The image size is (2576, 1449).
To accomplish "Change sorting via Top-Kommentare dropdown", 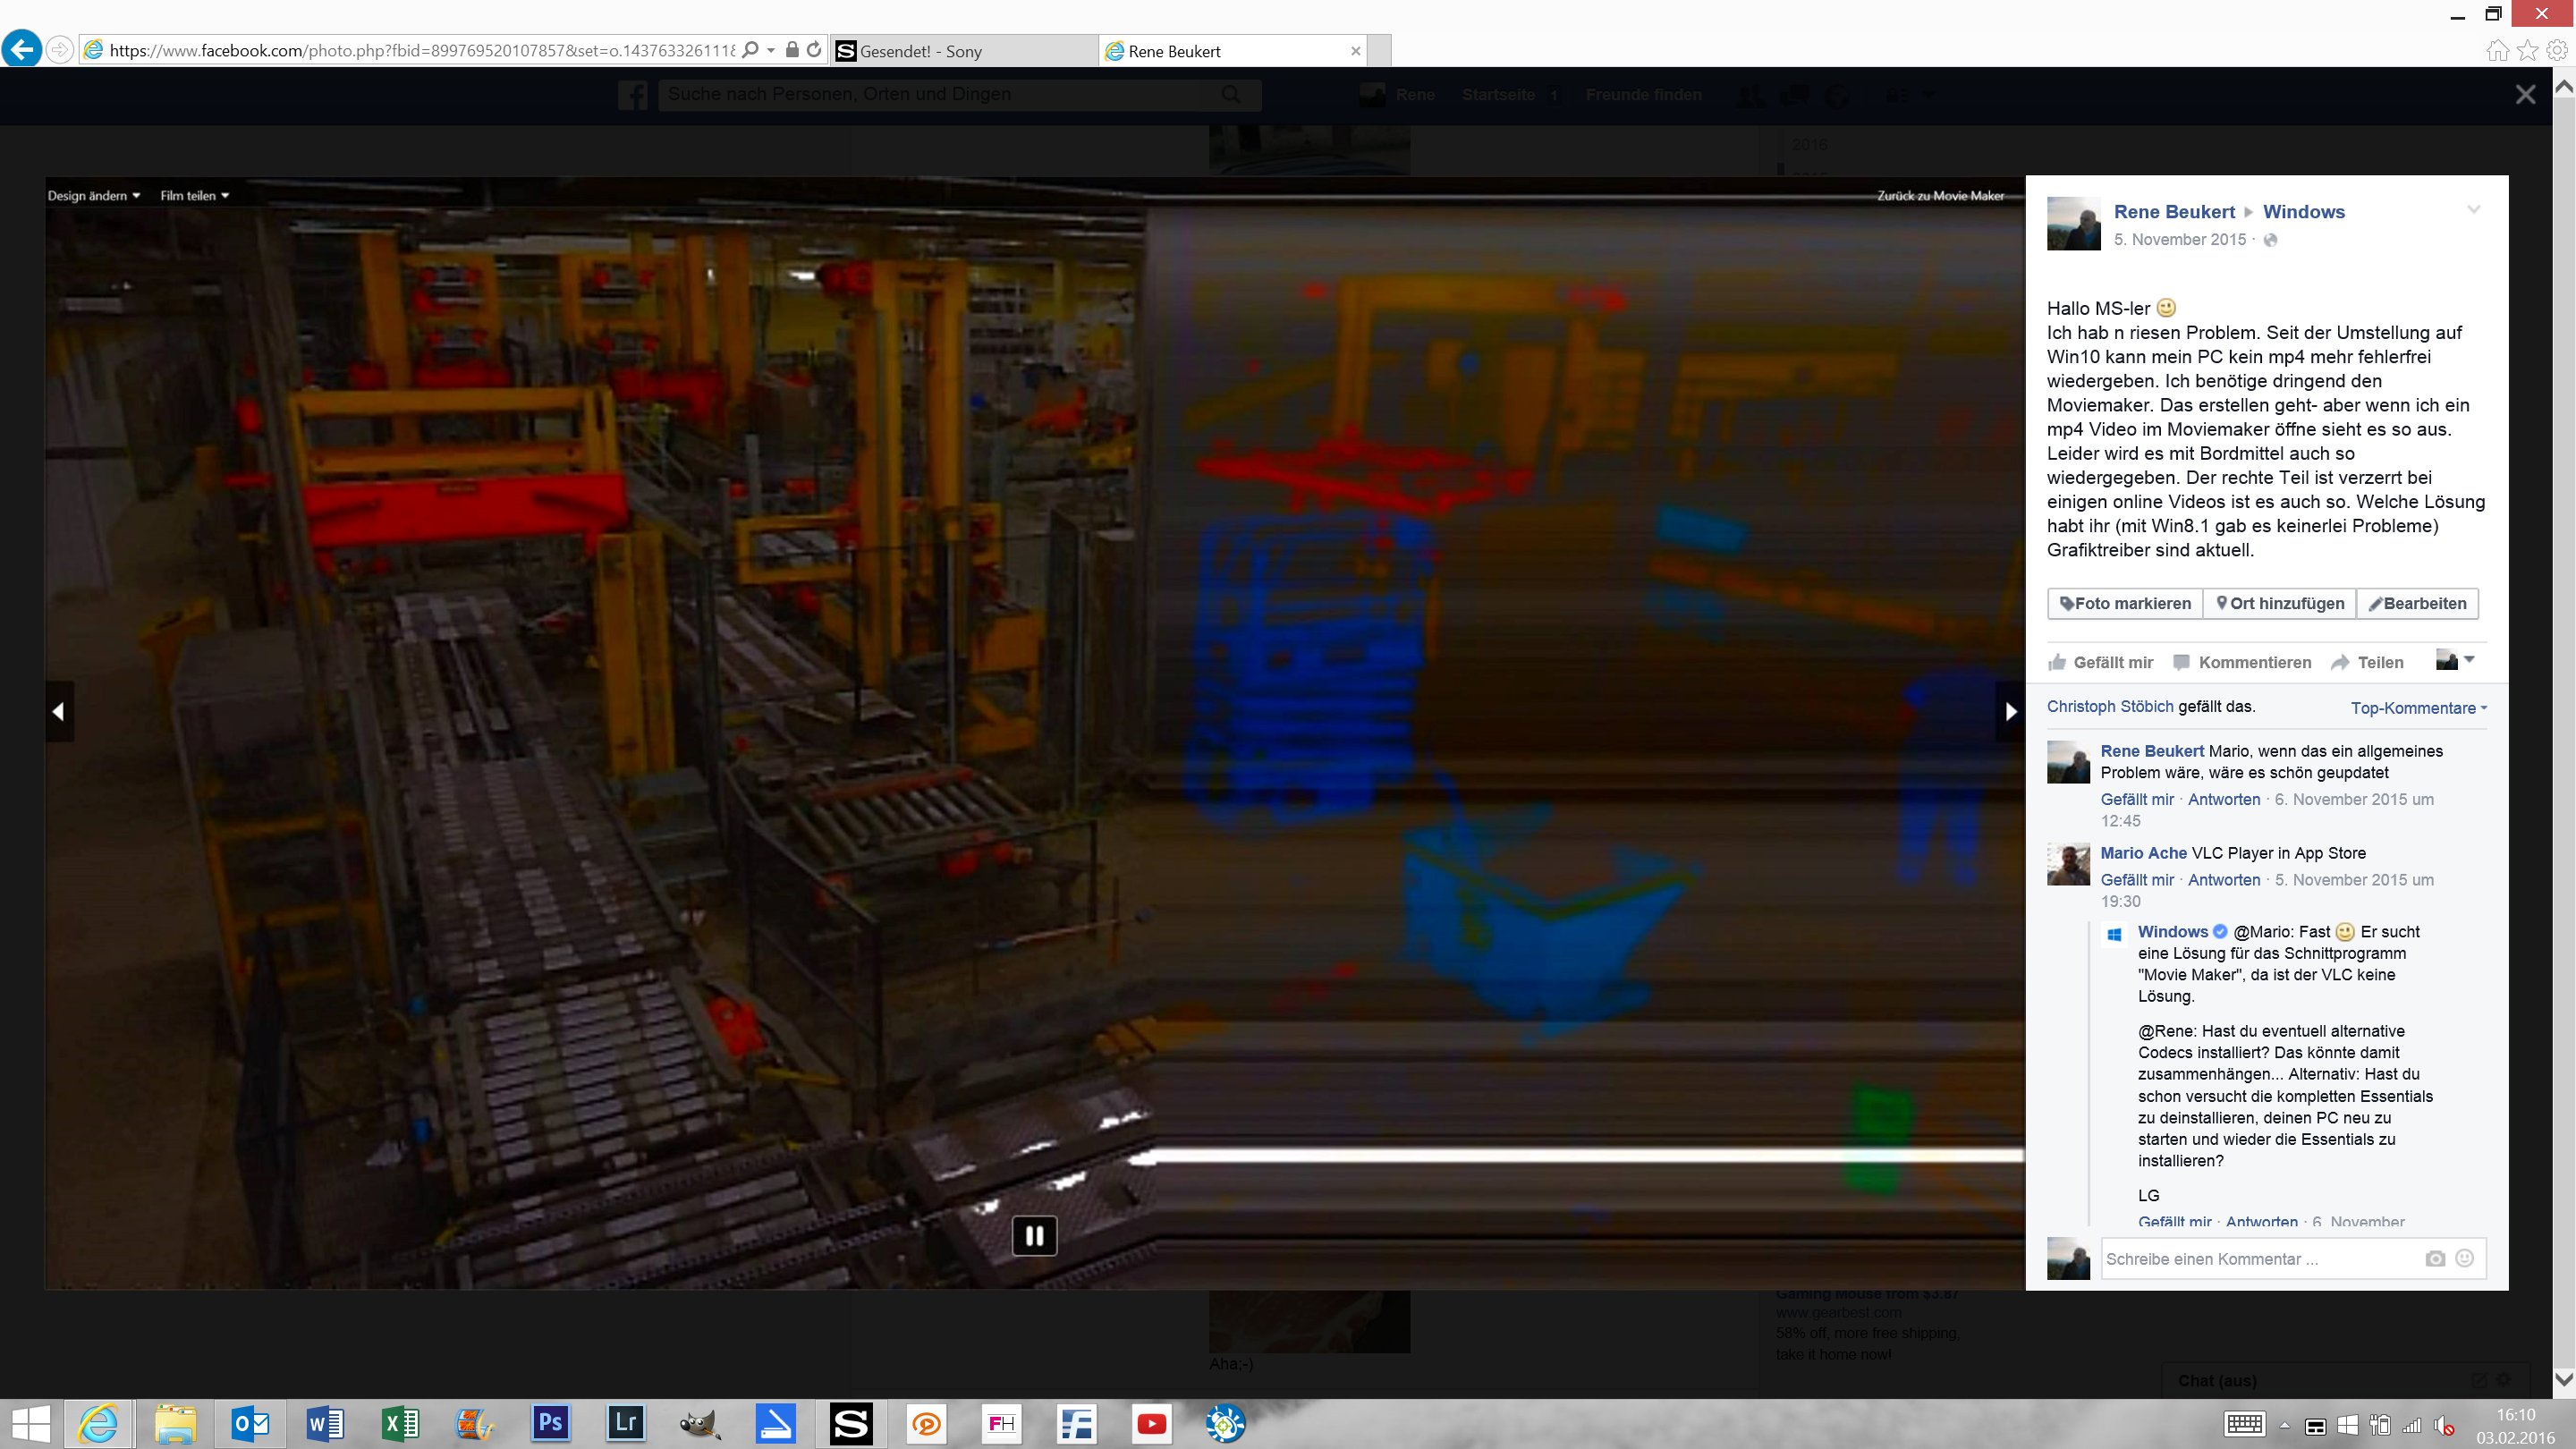I will point(2417,707).
